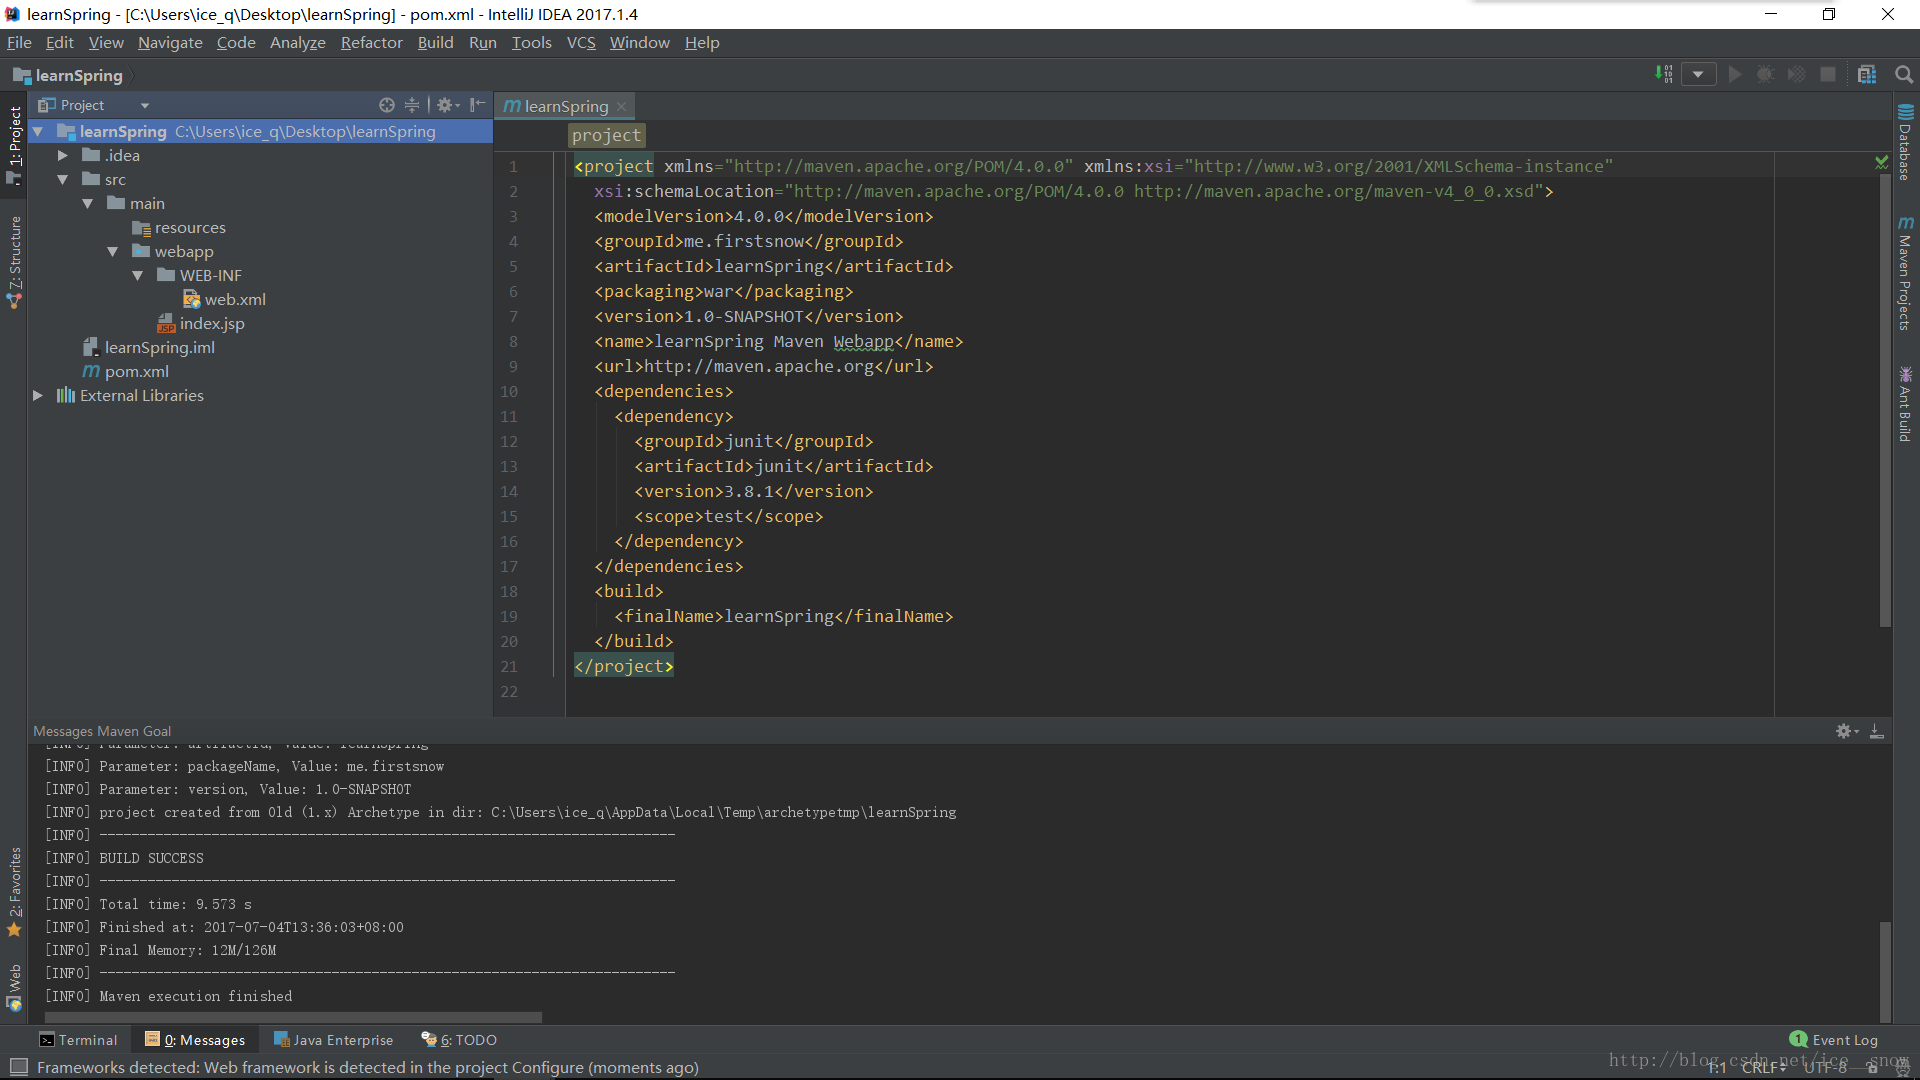Expand External Libraries node
This screenshot has width=1920, height=1080.
tap(38, 396)
